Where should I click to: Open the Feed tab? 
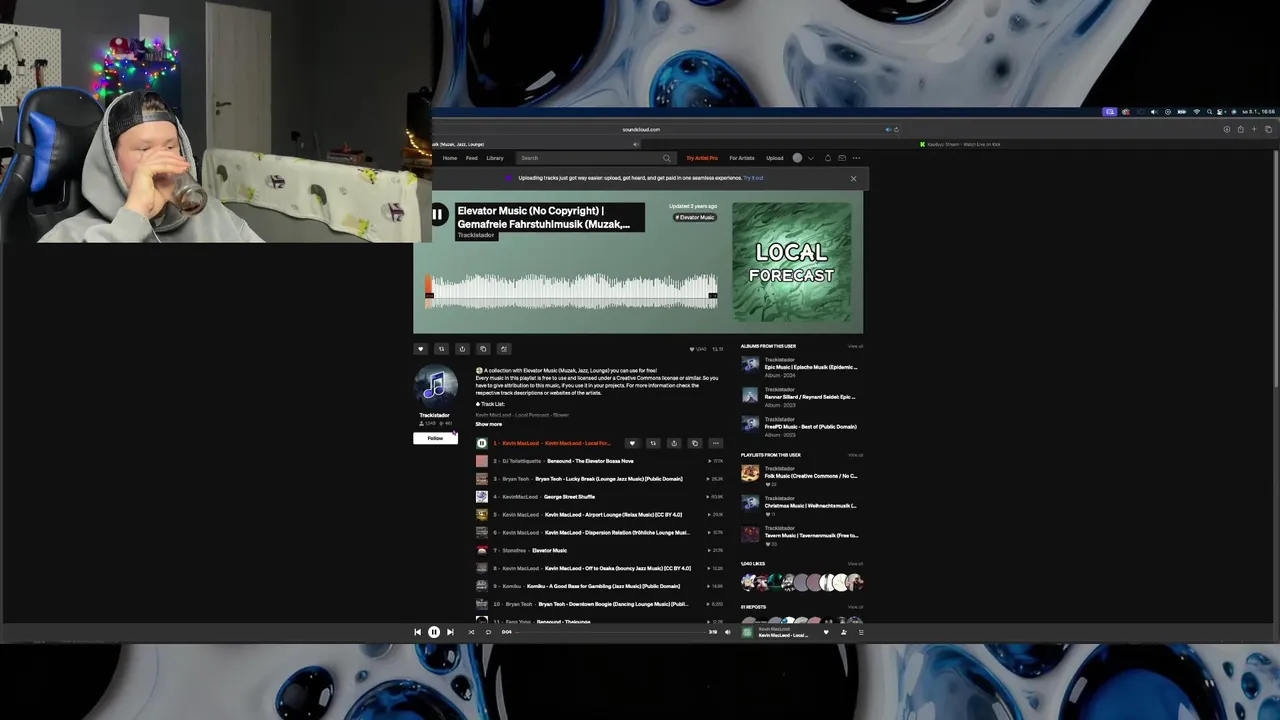pyautogui.click(x=472, y=158)
